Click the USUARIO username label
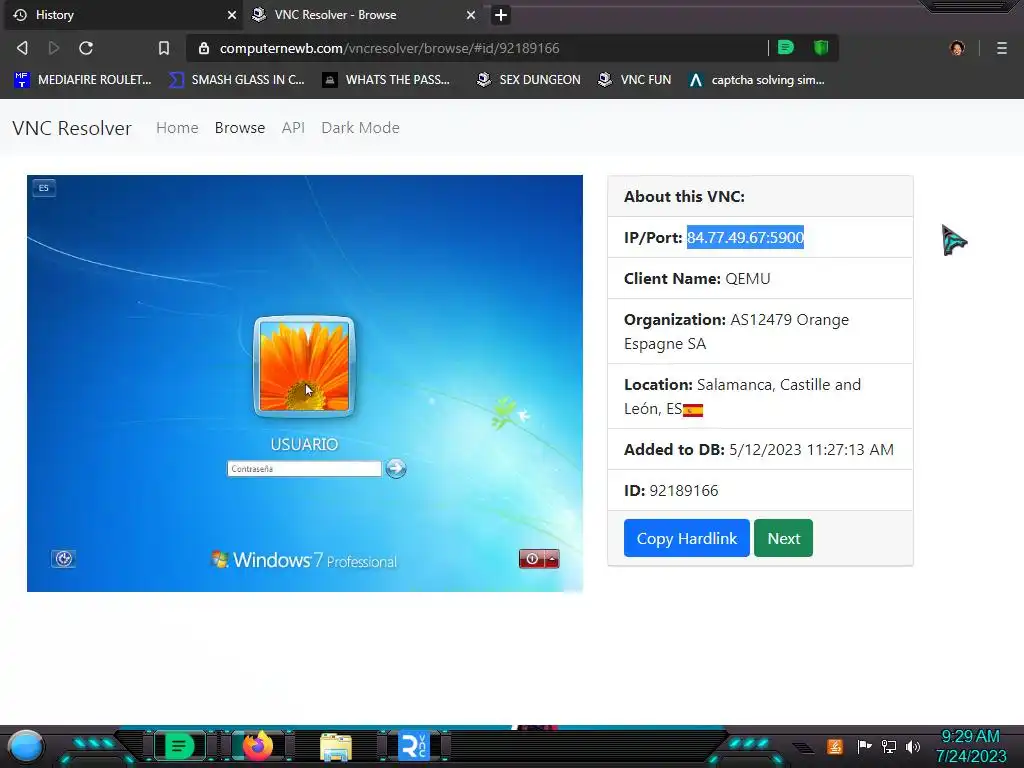 [x=304, y=444]
